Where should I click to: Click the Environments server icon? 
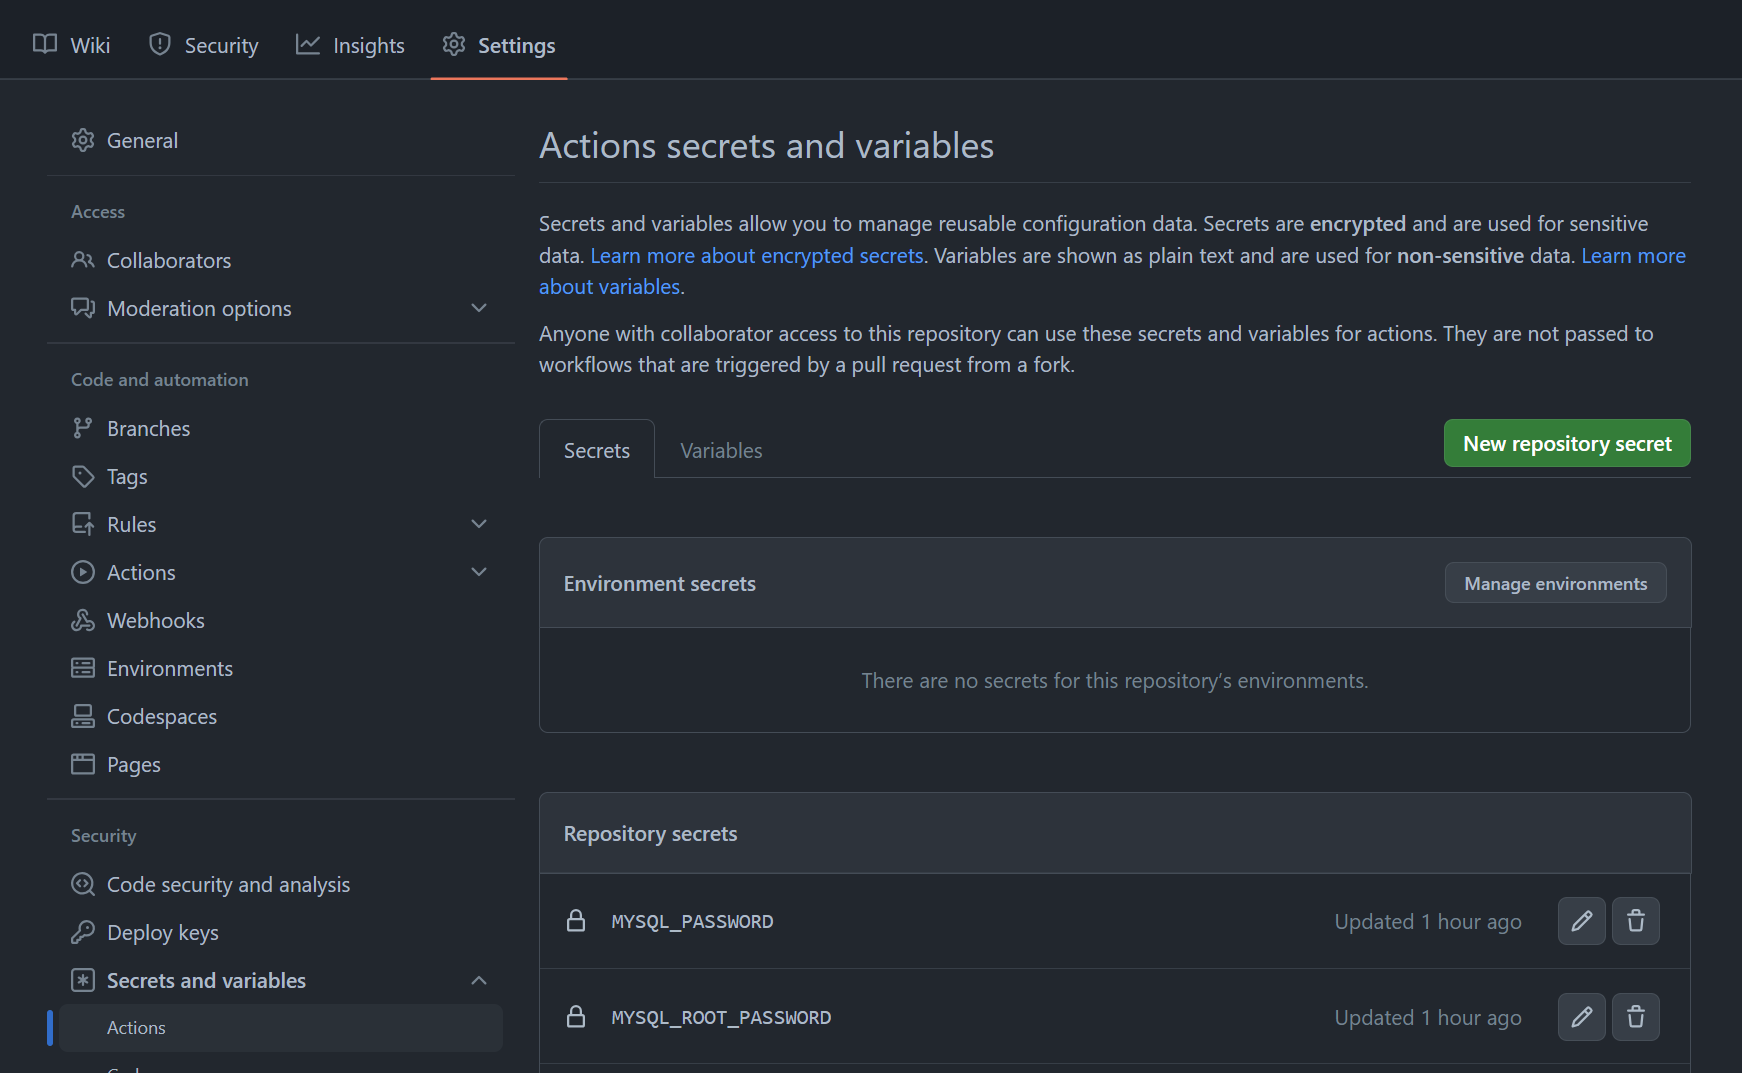(x=83, y=668)
